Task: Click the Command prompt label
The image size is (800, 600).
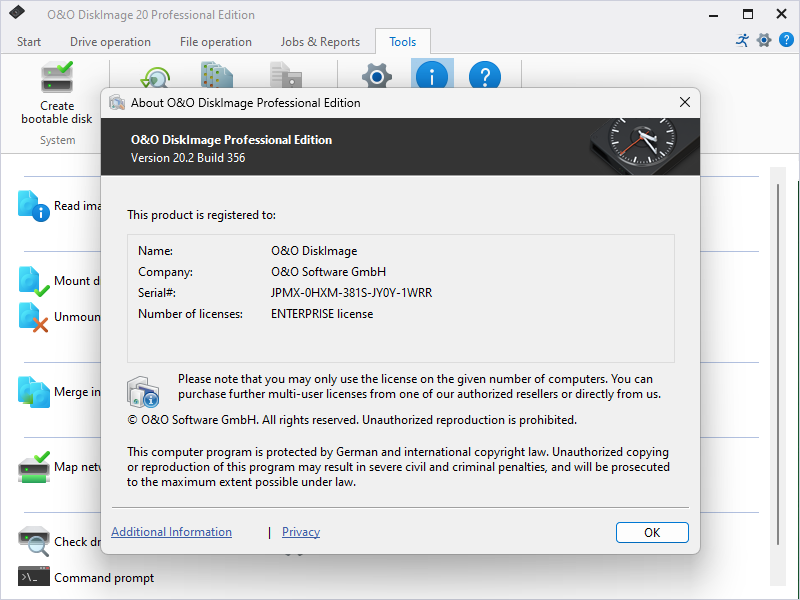Action: (104, 578)
